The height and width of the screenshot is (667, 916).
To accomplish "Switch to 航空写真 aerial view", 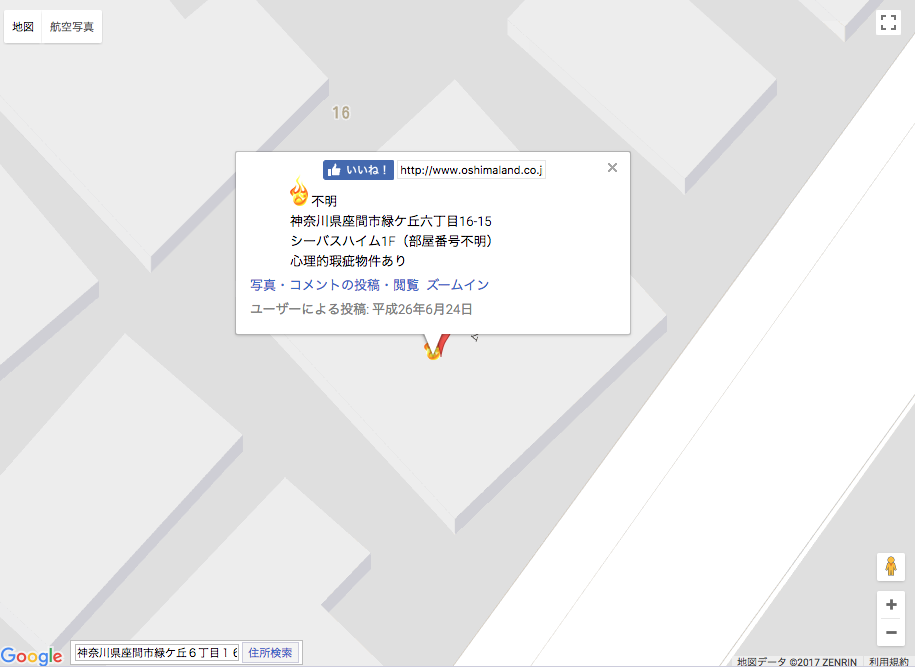I will coord(72,27).
